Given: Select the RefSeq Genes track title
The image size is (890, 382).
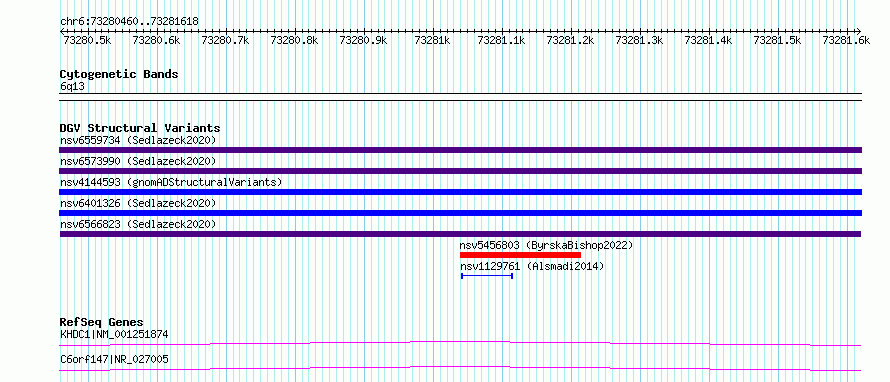Looking at the screenshot, I should point(102,322).
